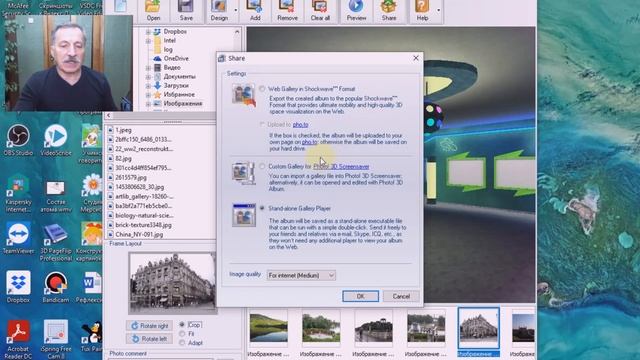Click the Custom Gallery option icon

244,173
